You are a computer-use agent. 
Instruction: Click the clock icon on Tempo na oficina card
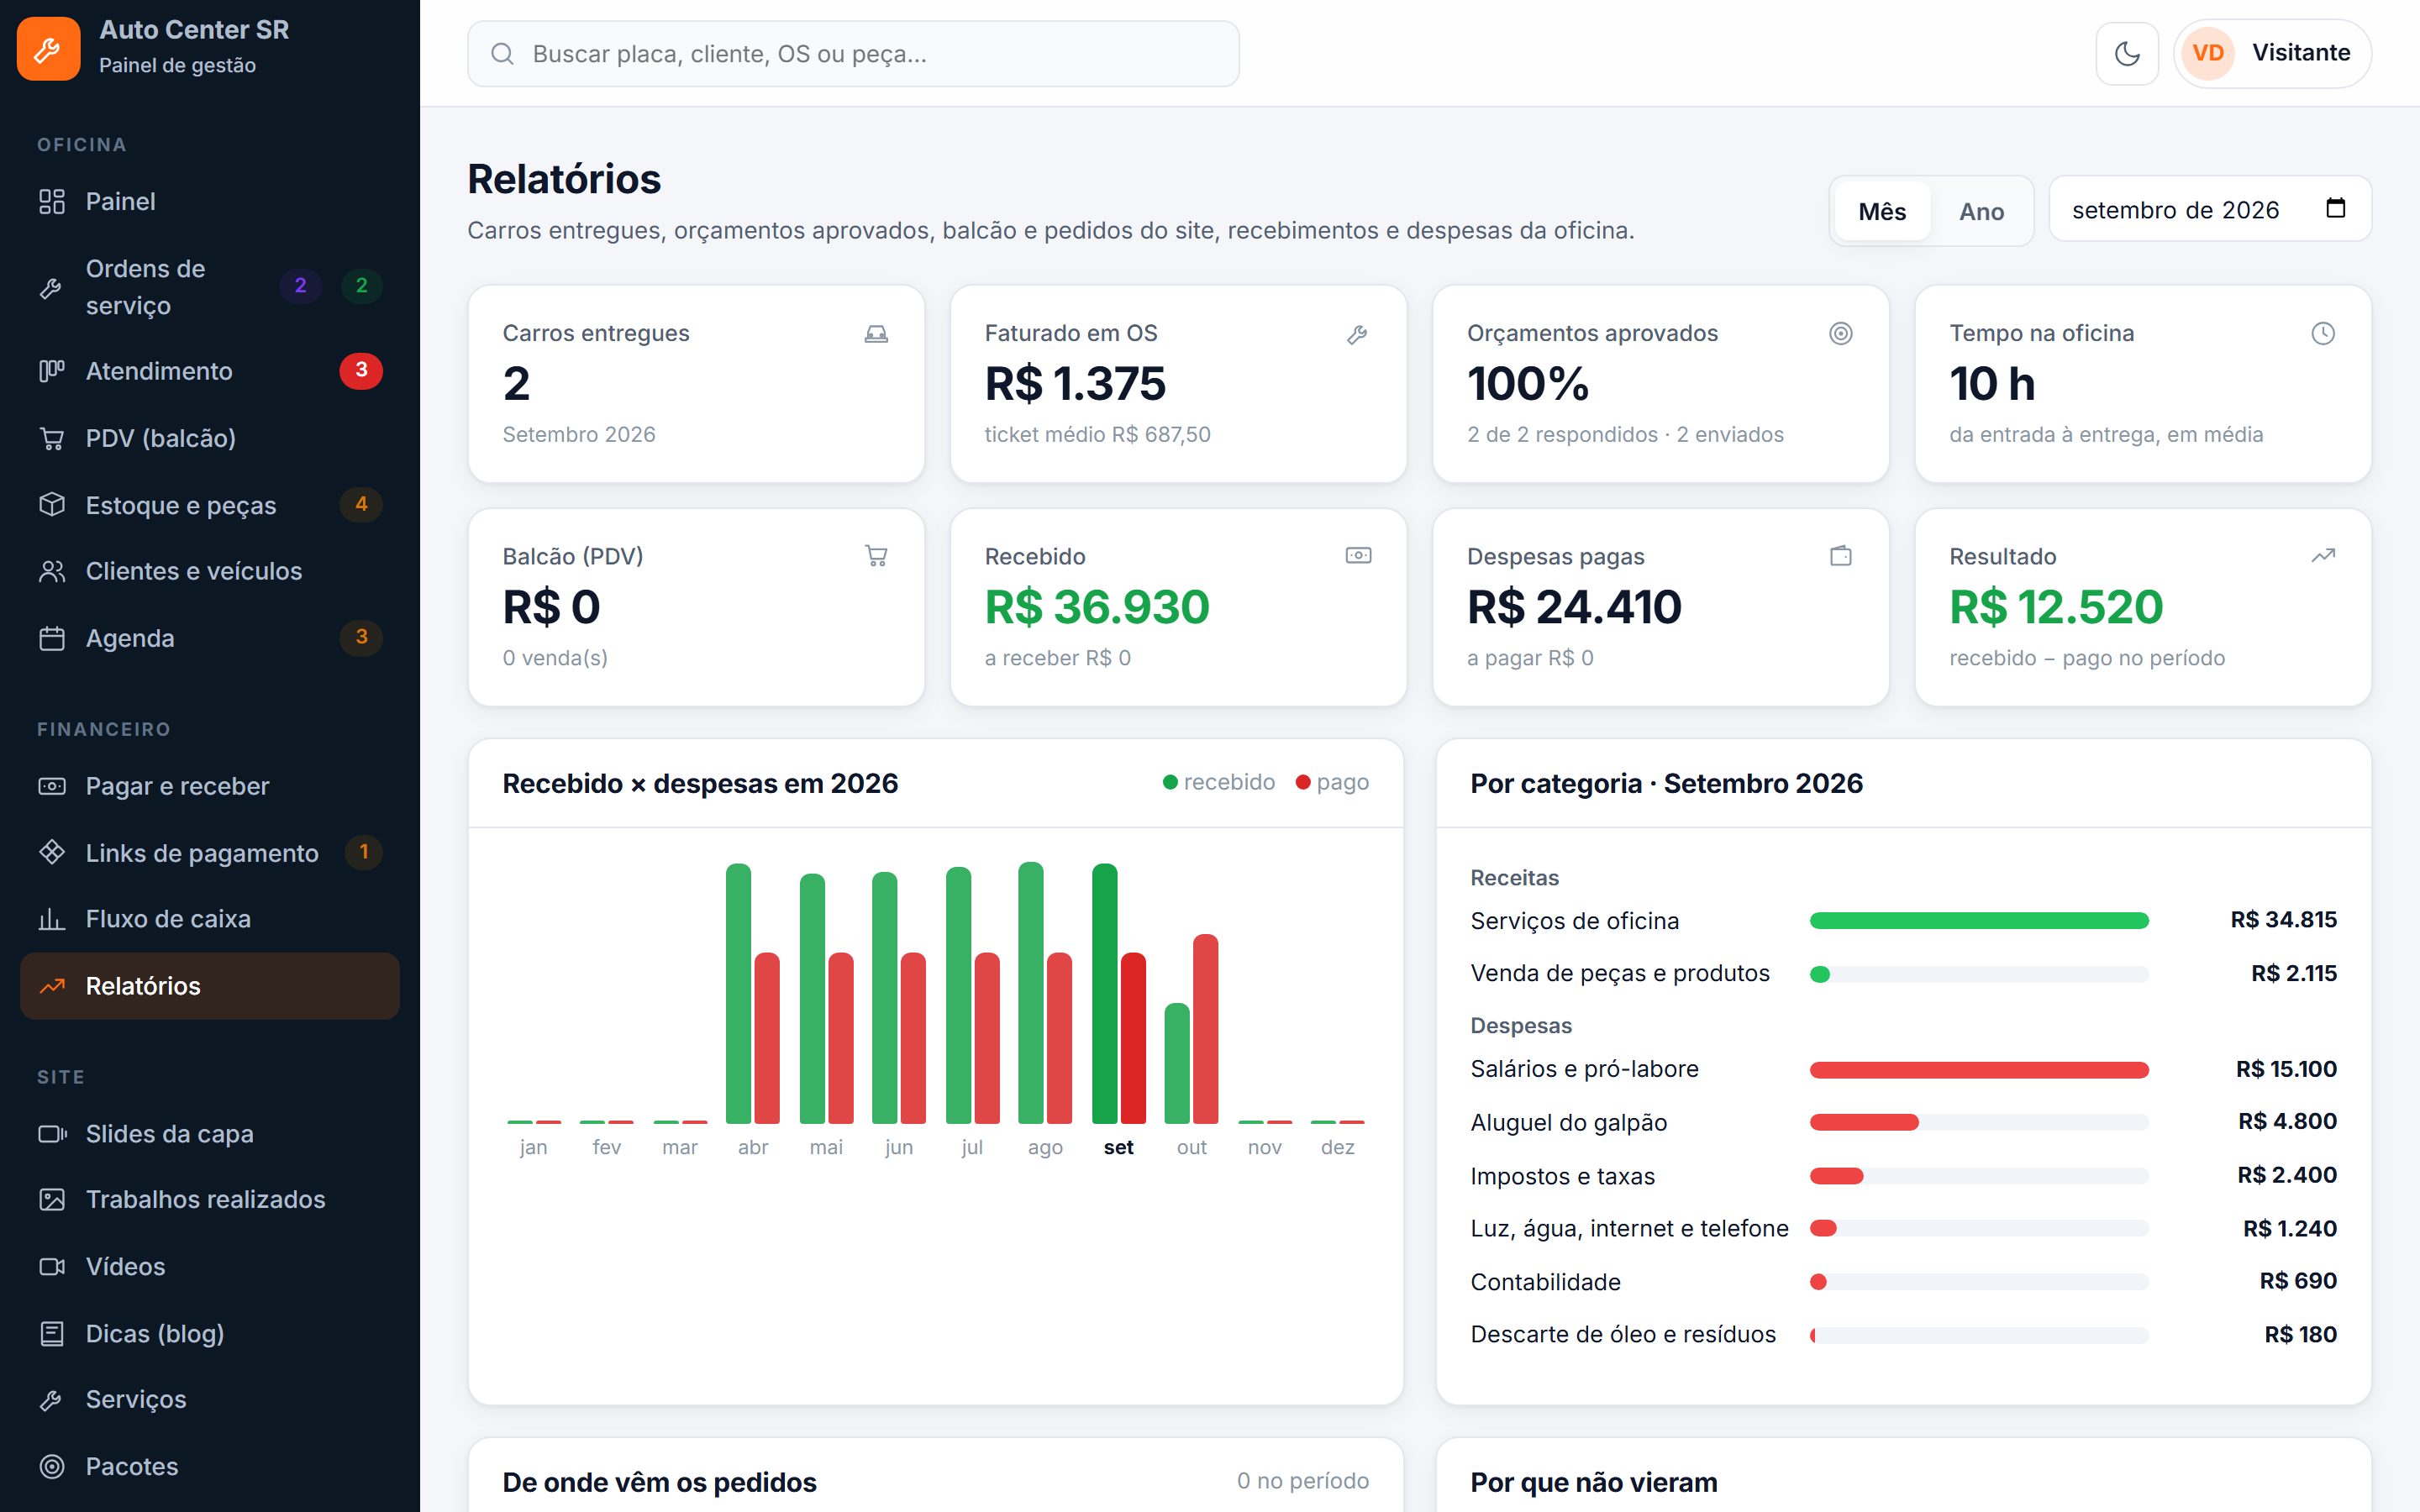2323,333
